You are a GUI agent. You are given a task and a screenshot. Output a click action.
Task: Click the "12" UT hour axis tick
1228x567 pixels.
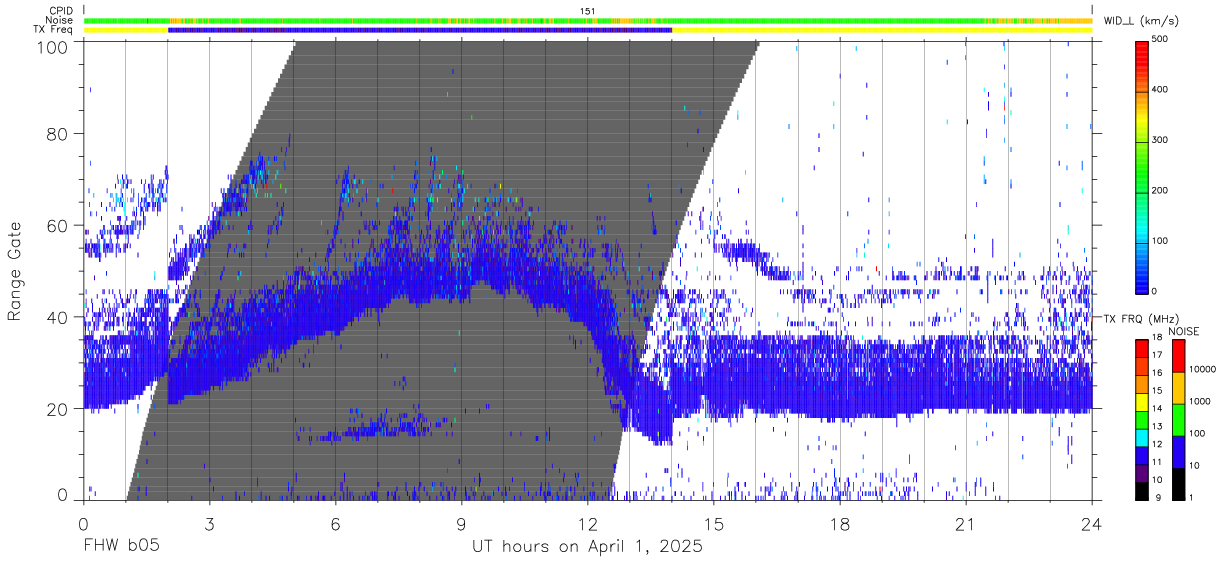tap(588, 524)
